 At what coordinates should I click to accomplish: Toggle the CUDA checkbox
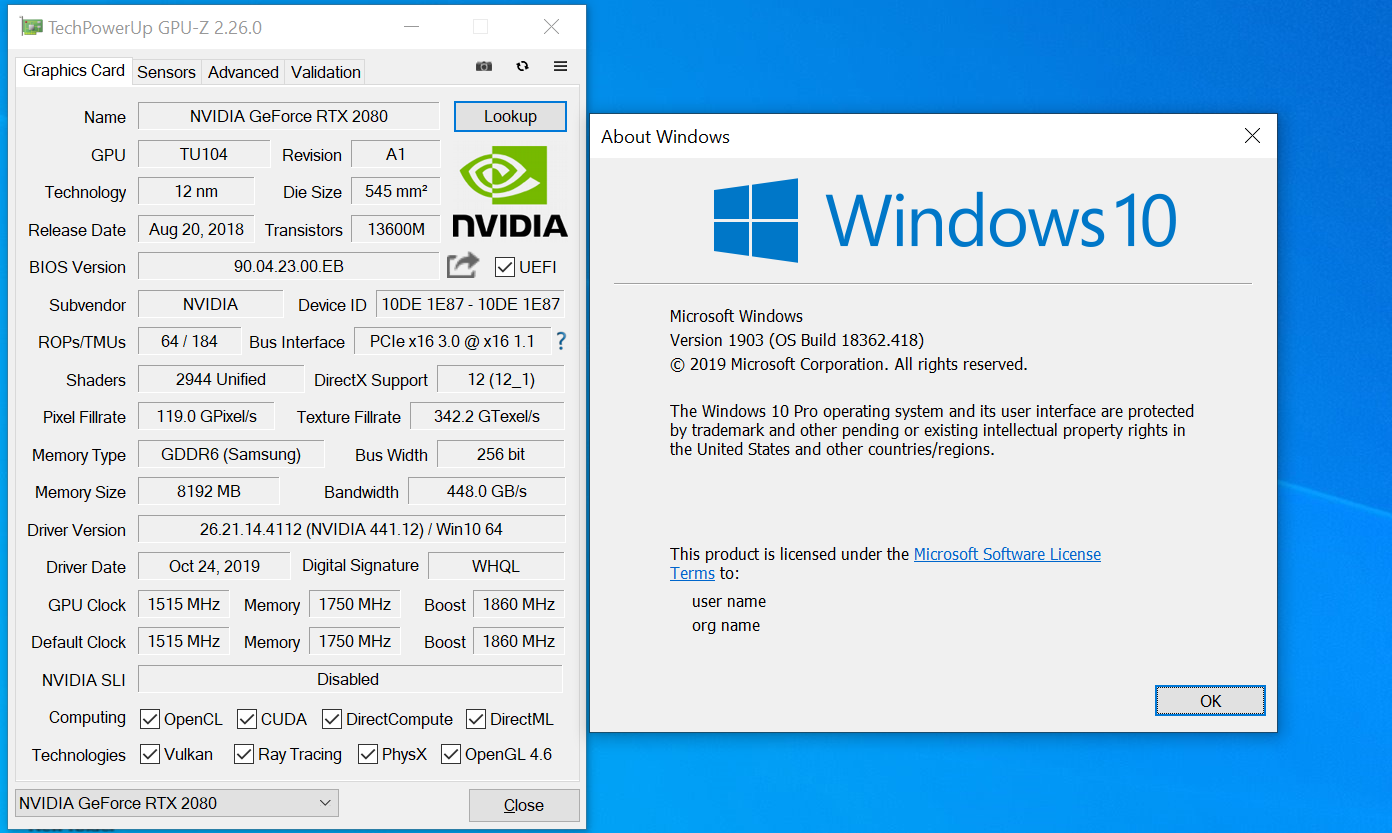(x=247, y=719)
